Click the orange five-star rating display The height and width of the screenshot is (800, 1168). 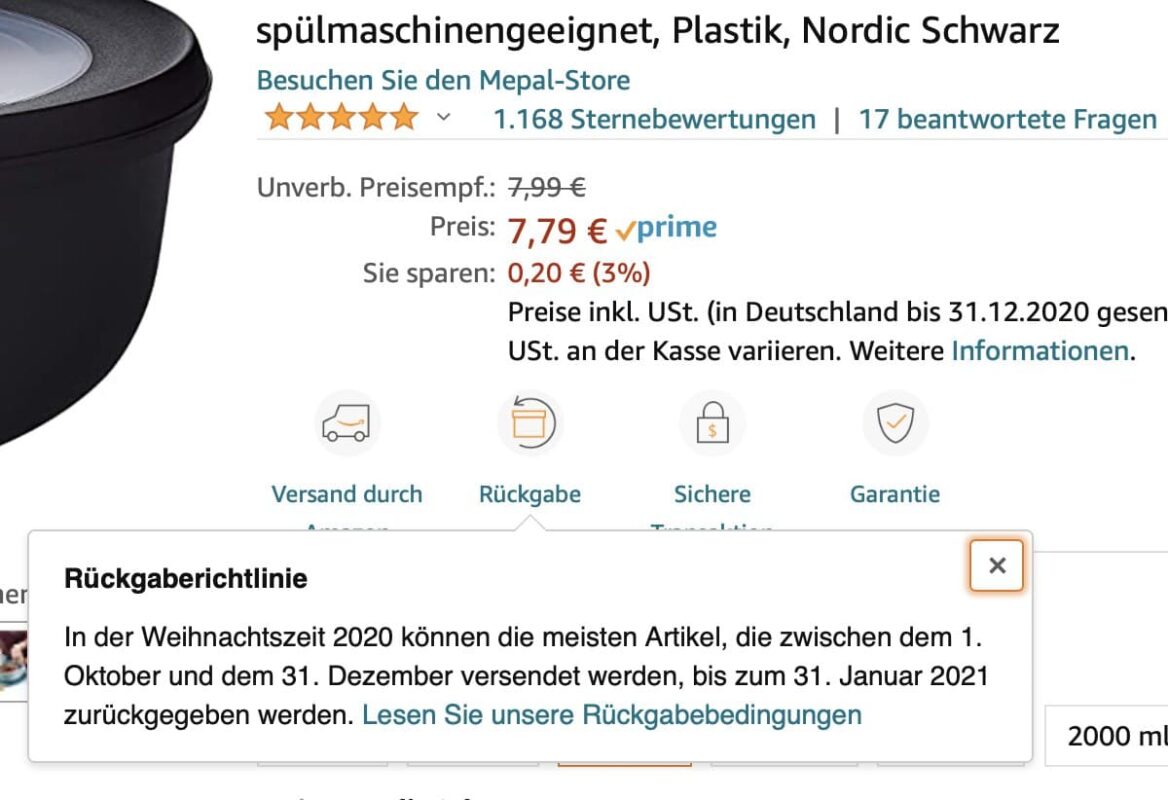[x=340, y=118]
